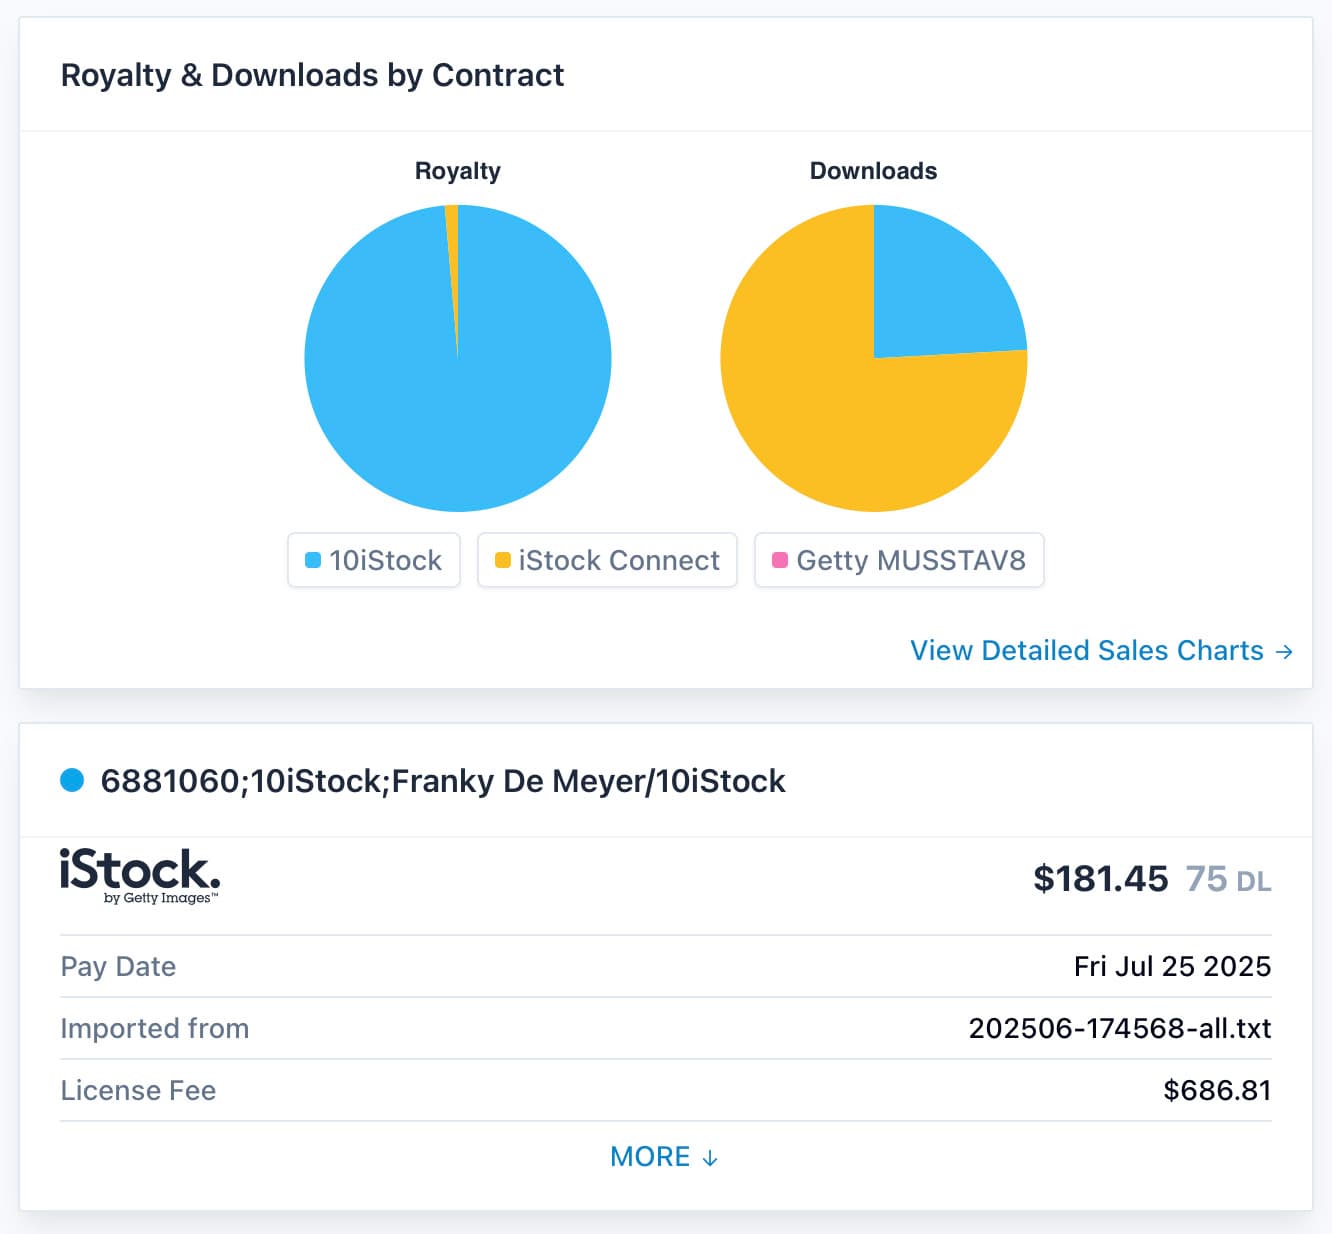1332x1234 pixels.
Task: Click the iStock by Getty Images logo
Action: (x=140, y=875)
